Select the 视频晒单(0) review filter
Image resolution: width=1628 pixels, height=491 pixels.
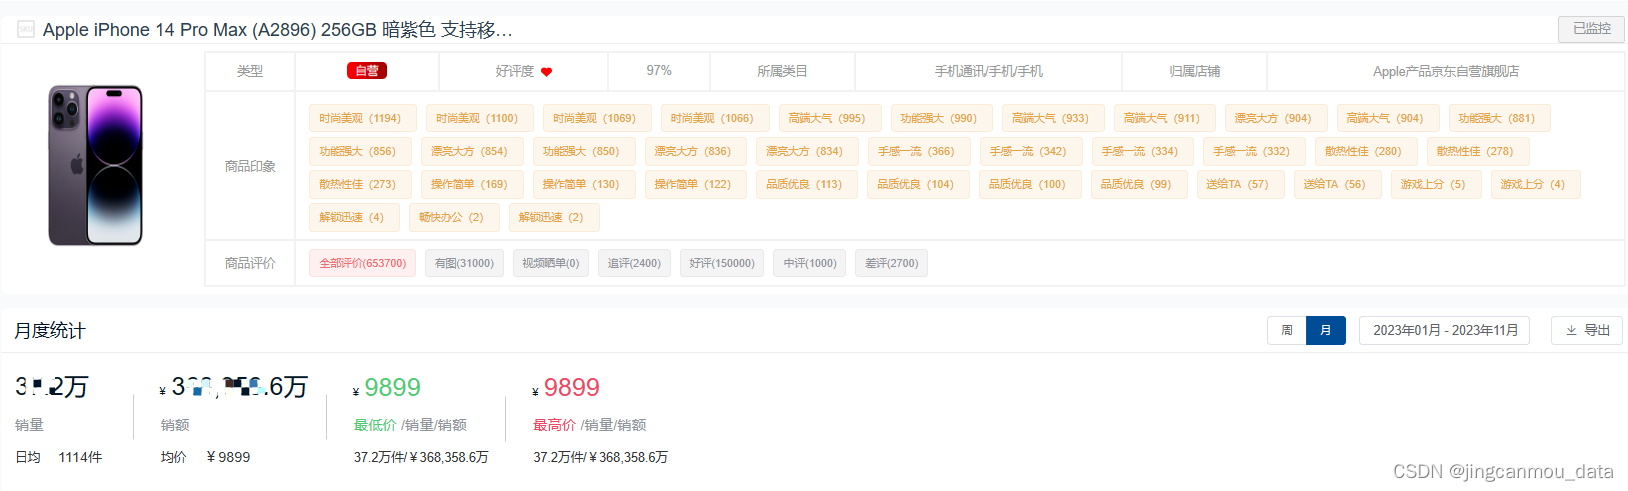550,263
